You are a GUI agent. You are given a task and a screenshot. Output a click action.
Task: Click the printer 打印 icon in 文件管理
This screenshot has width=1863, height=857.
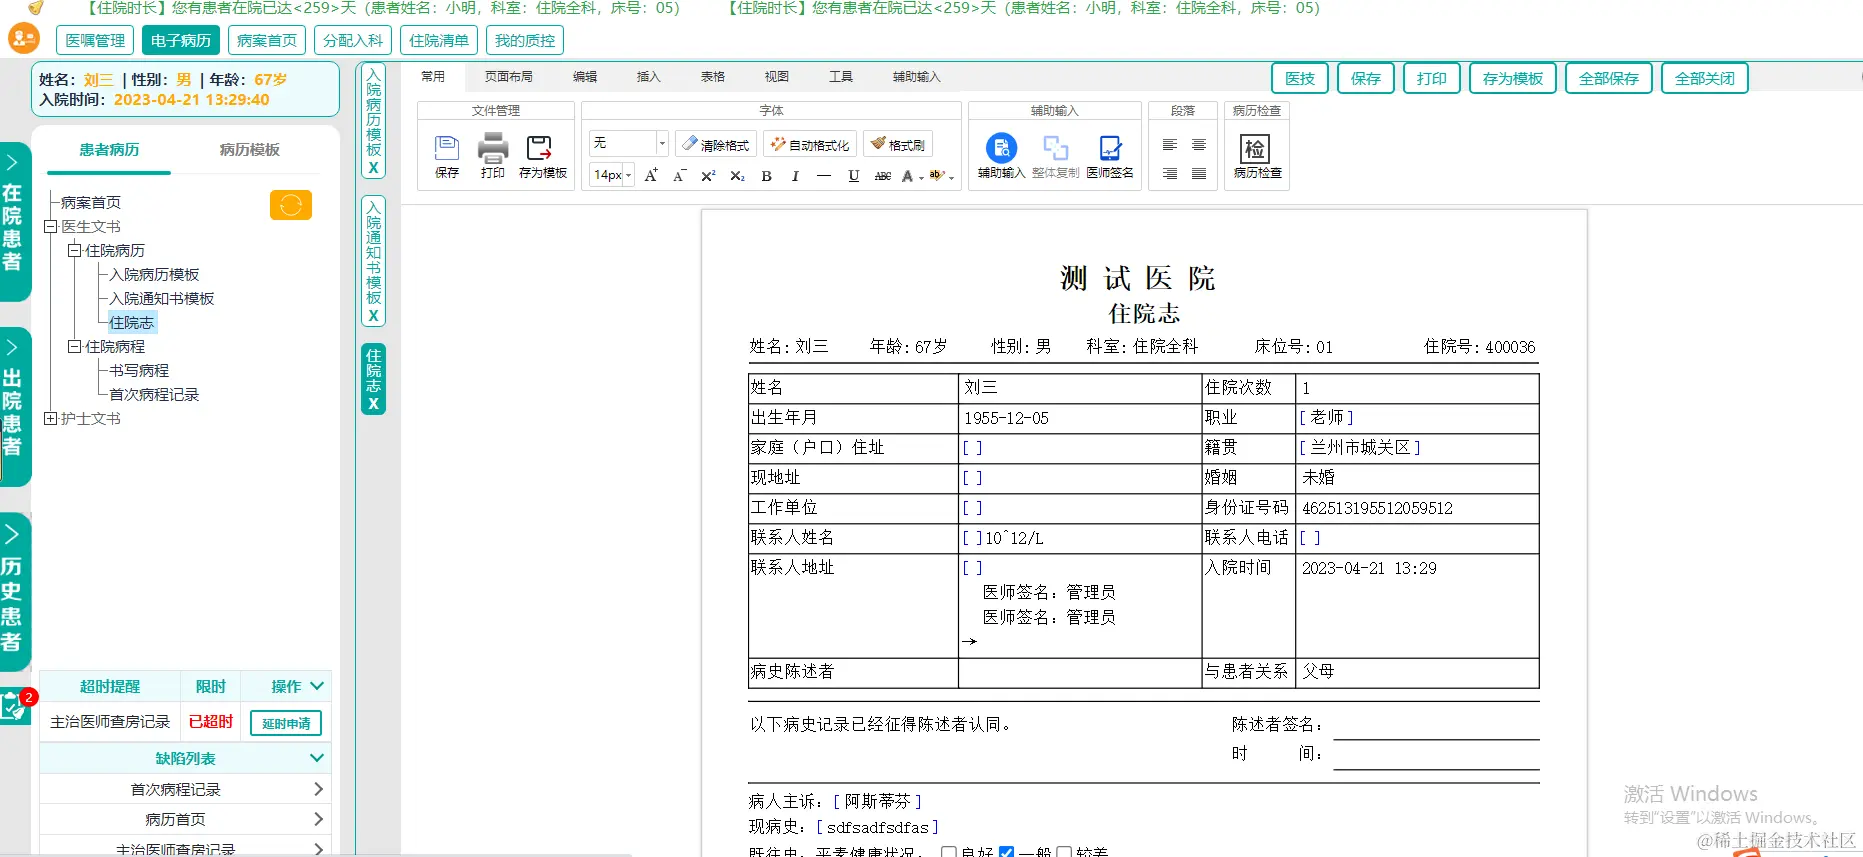click(493, 148)
